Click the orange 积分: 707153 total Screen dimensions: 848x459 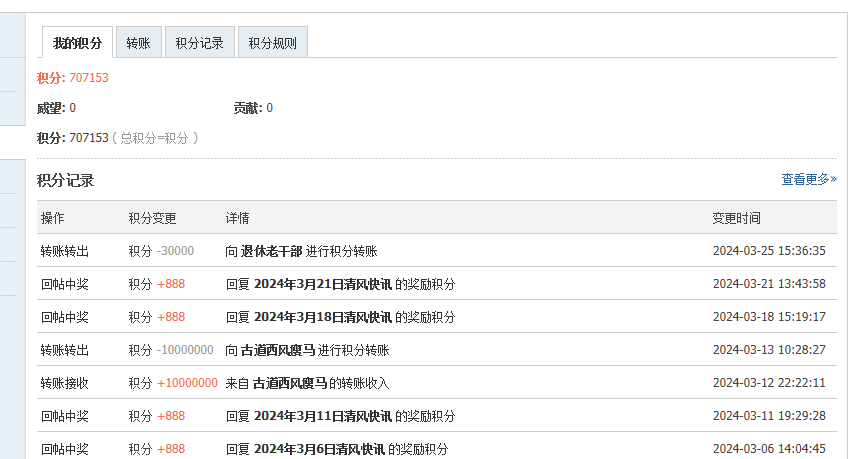point(73,78)
